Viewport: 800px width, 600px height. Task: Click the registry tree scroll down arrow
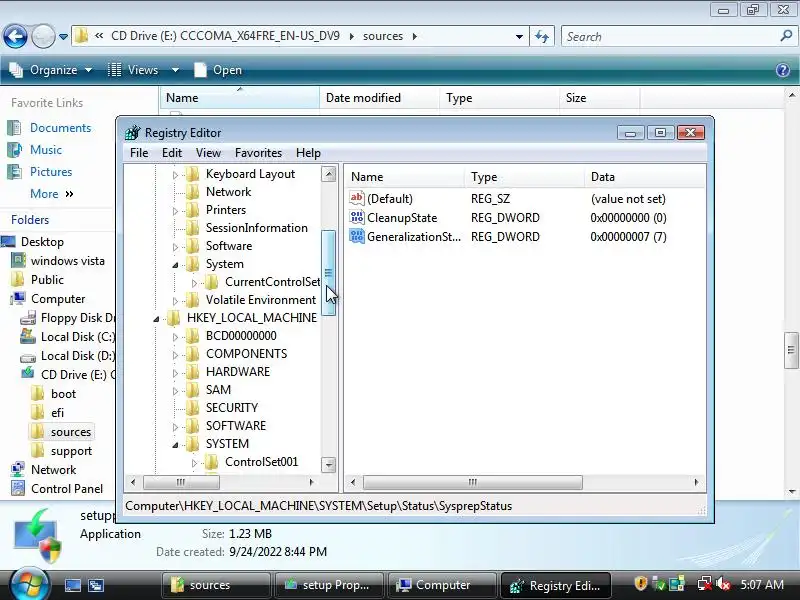329,464
